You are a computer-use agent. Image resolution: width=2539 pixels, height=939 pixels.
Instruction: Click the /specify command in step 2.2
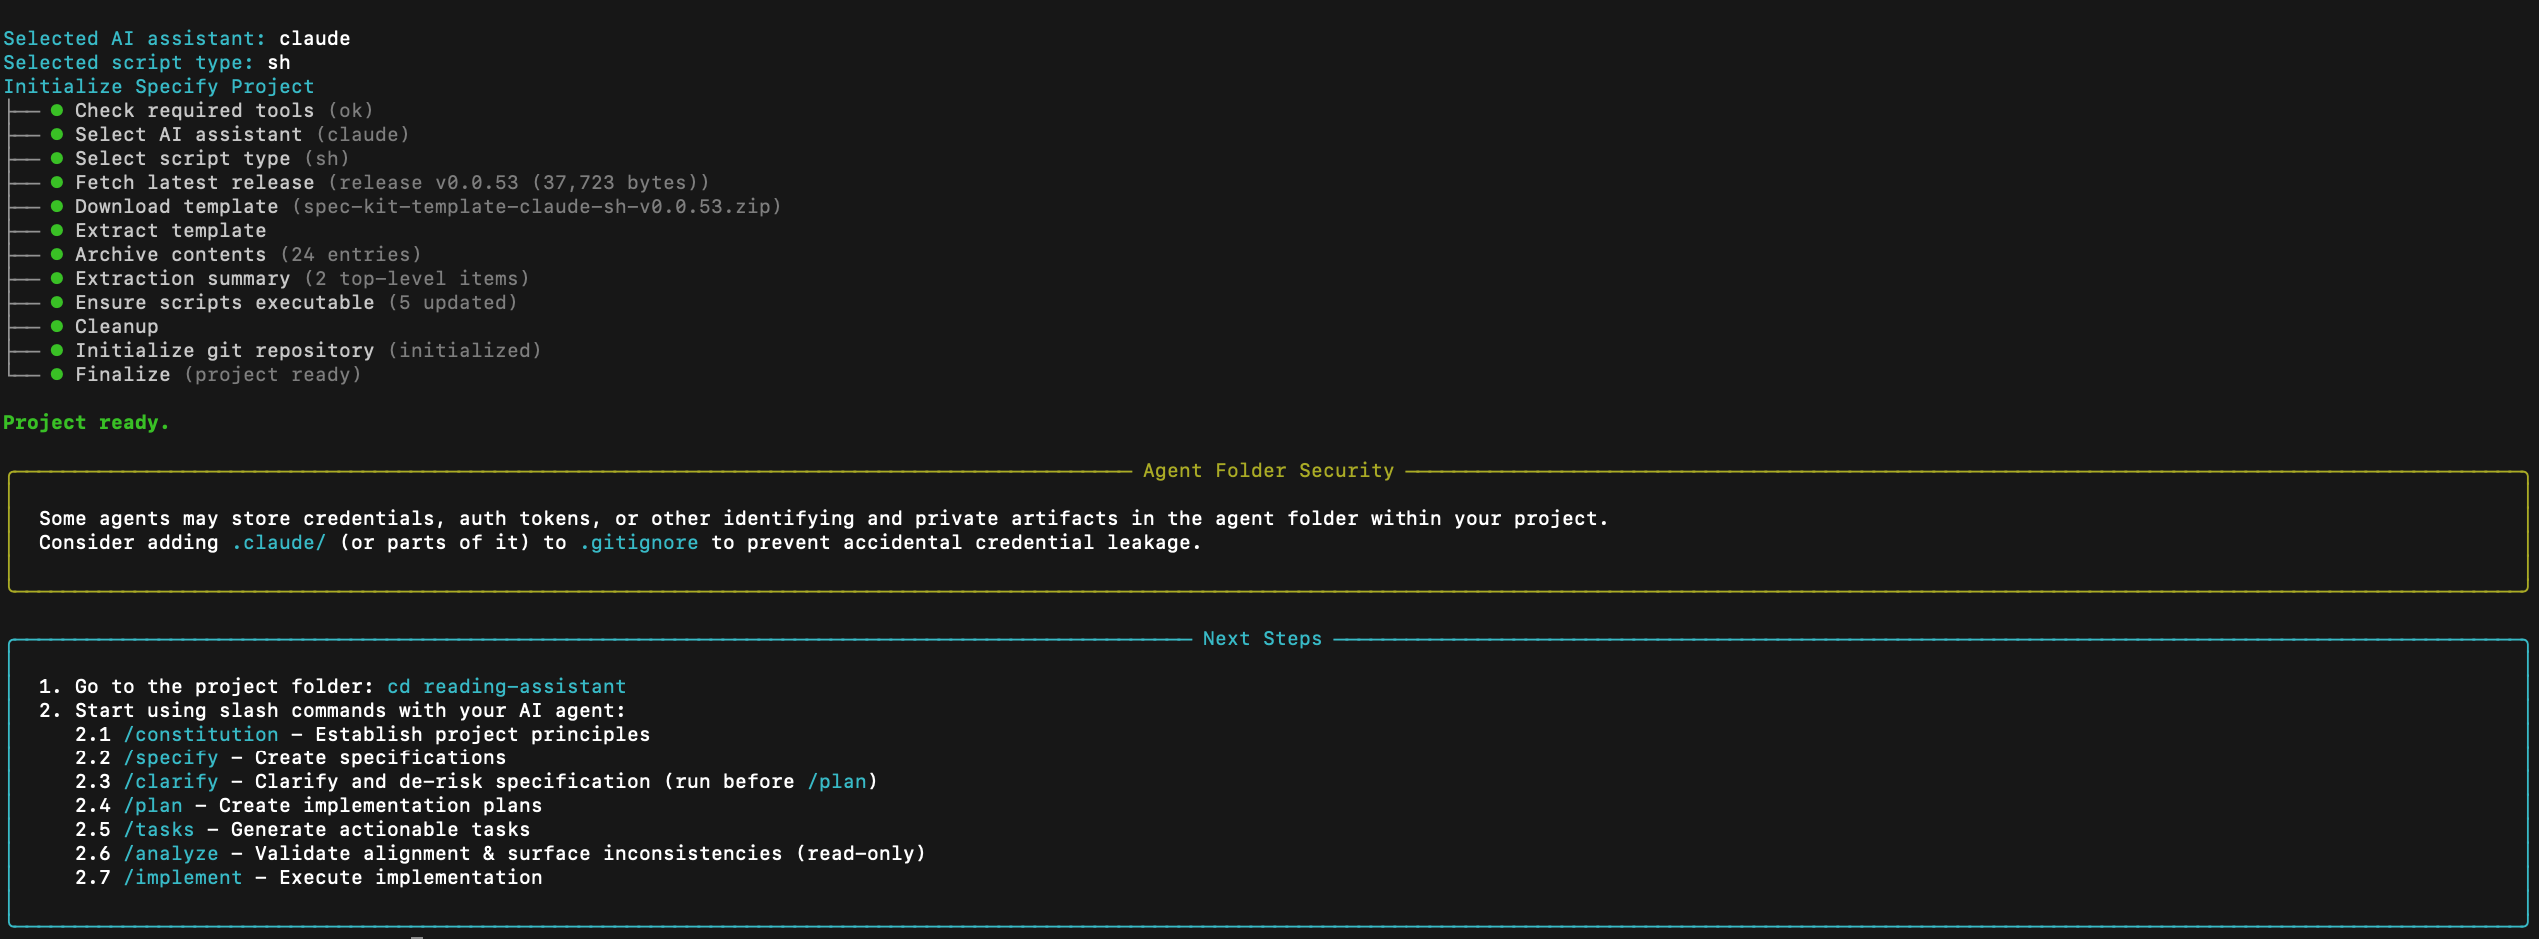(x=171, y=758)
